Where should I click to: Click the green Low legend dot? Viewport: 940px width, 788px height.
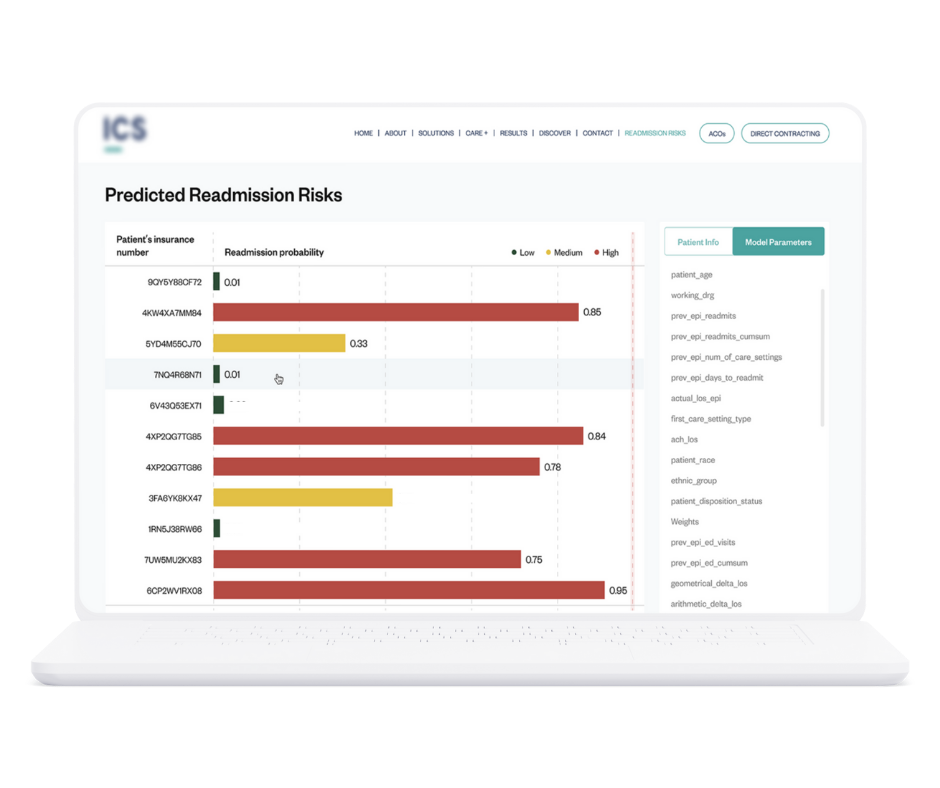(x=514, y=253)
